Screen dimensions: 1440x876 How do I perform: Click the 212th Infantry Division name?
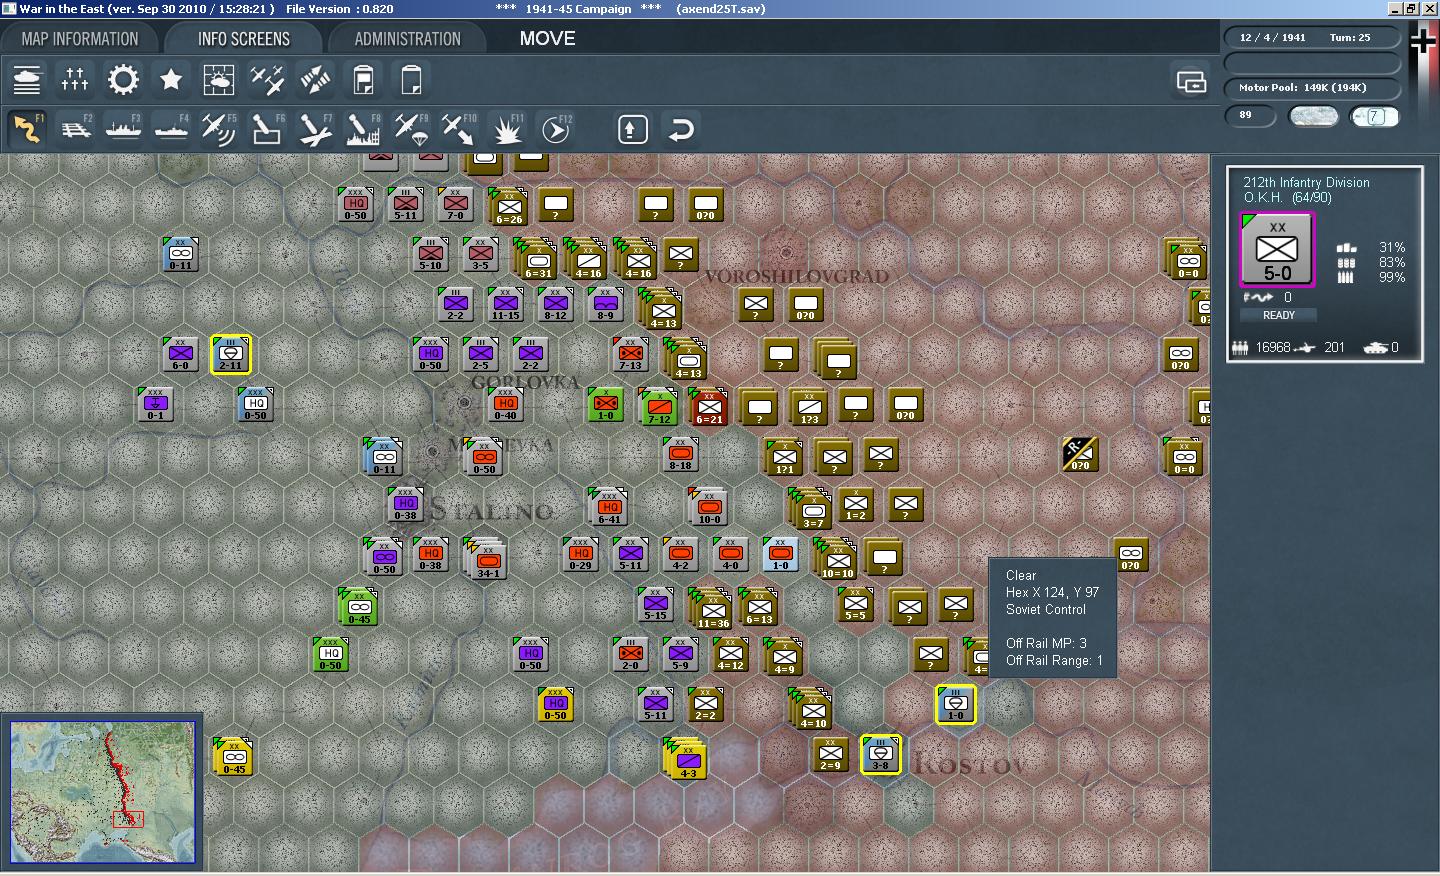pos(1306,182)
